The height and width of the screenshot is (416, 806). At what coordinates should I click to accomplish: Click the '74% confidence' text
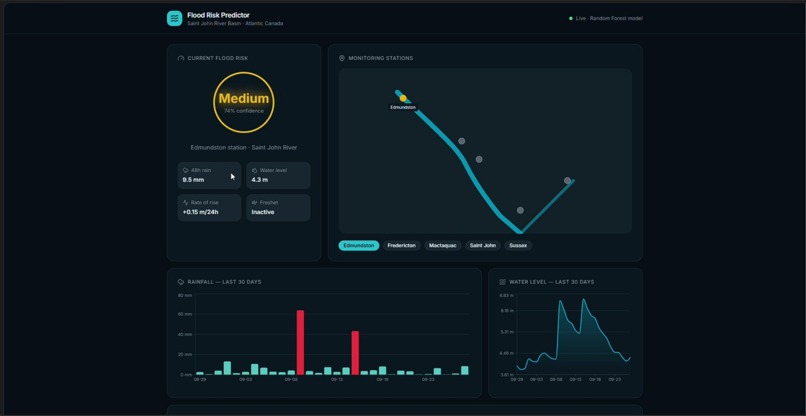coord(244,111)
